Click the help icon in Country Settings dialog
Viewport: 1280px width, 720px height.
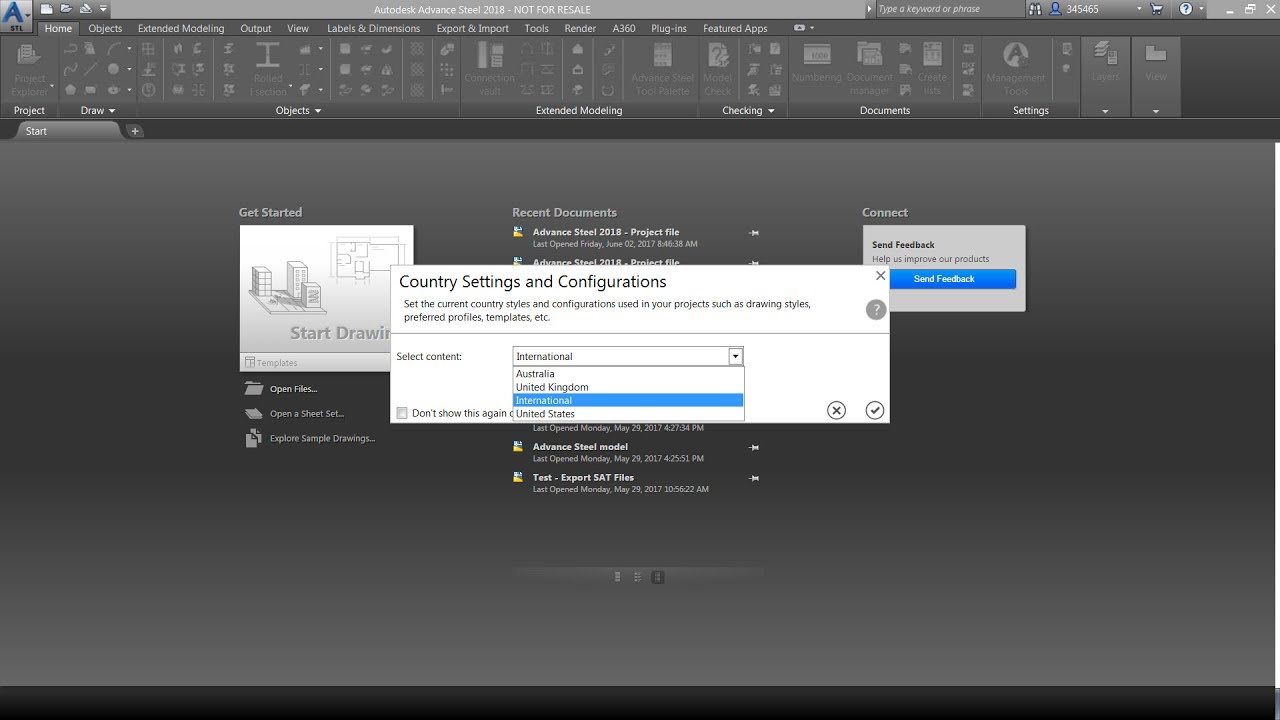click(876, 309)
